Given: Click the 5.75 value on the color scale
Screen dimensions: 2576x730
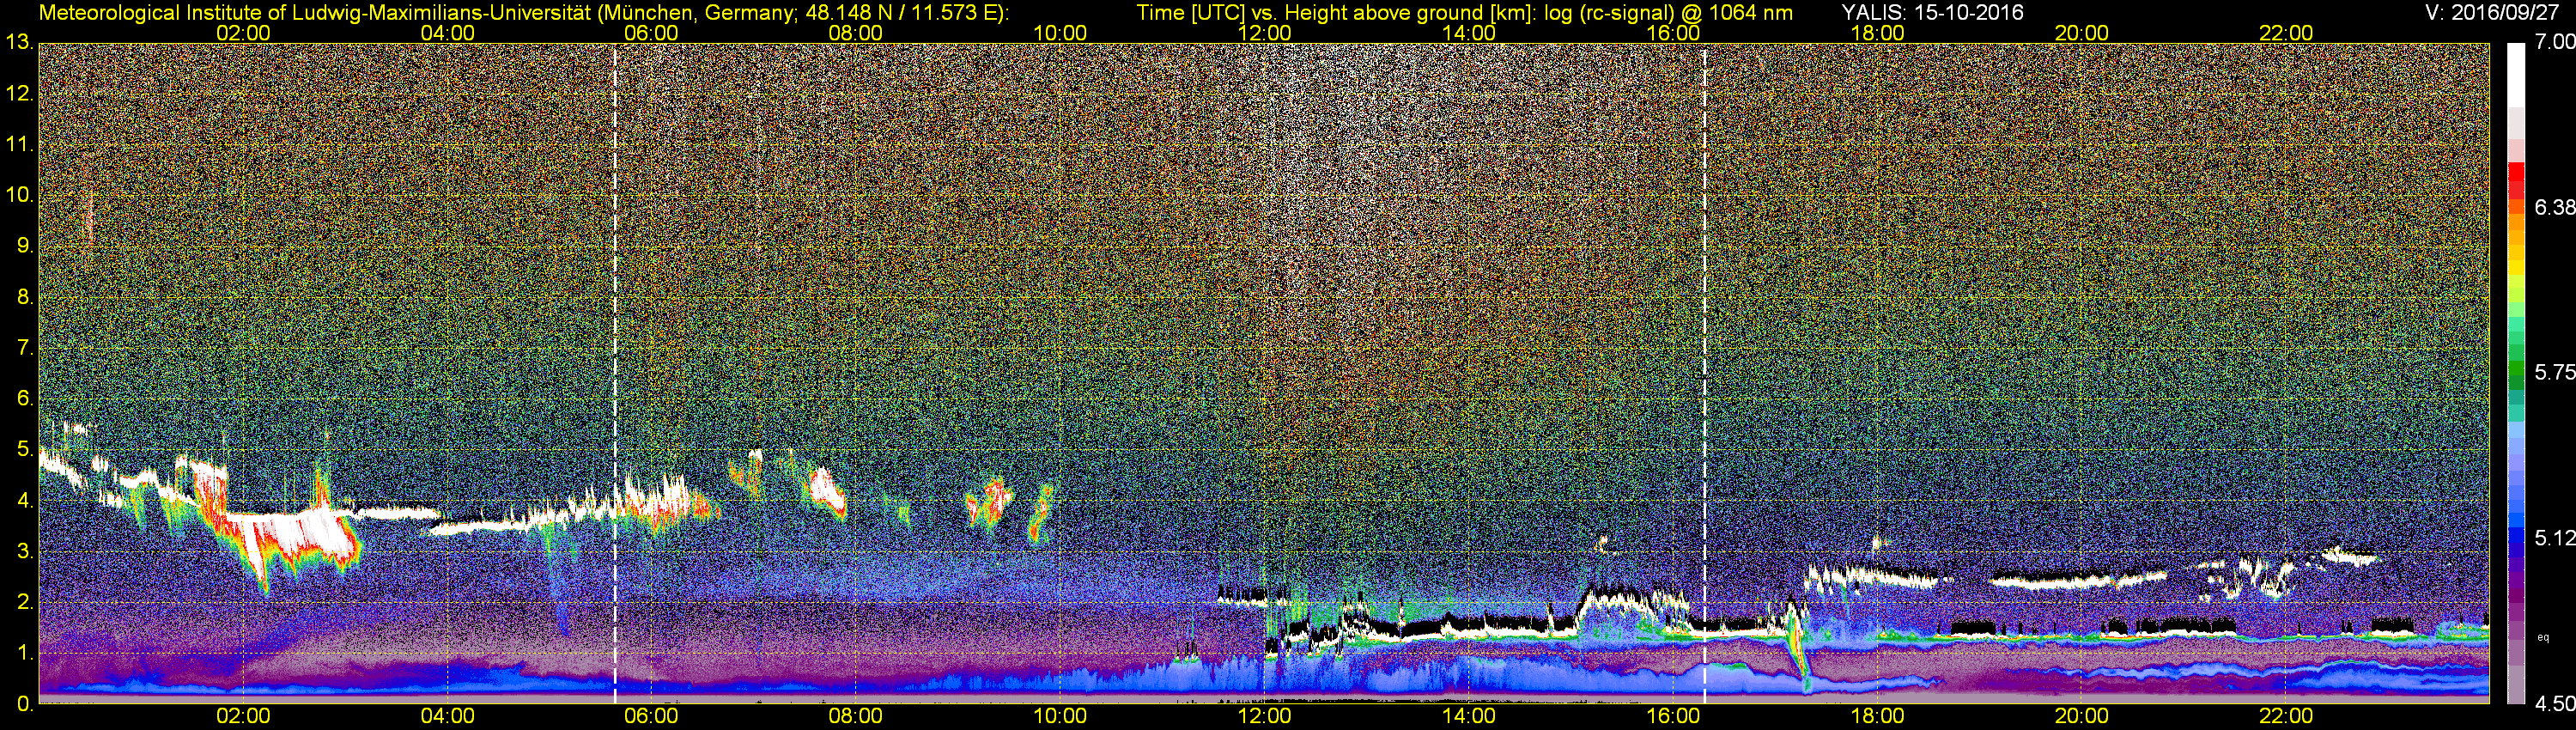Looking at the screenshot, I should (x=2555, y=373).
